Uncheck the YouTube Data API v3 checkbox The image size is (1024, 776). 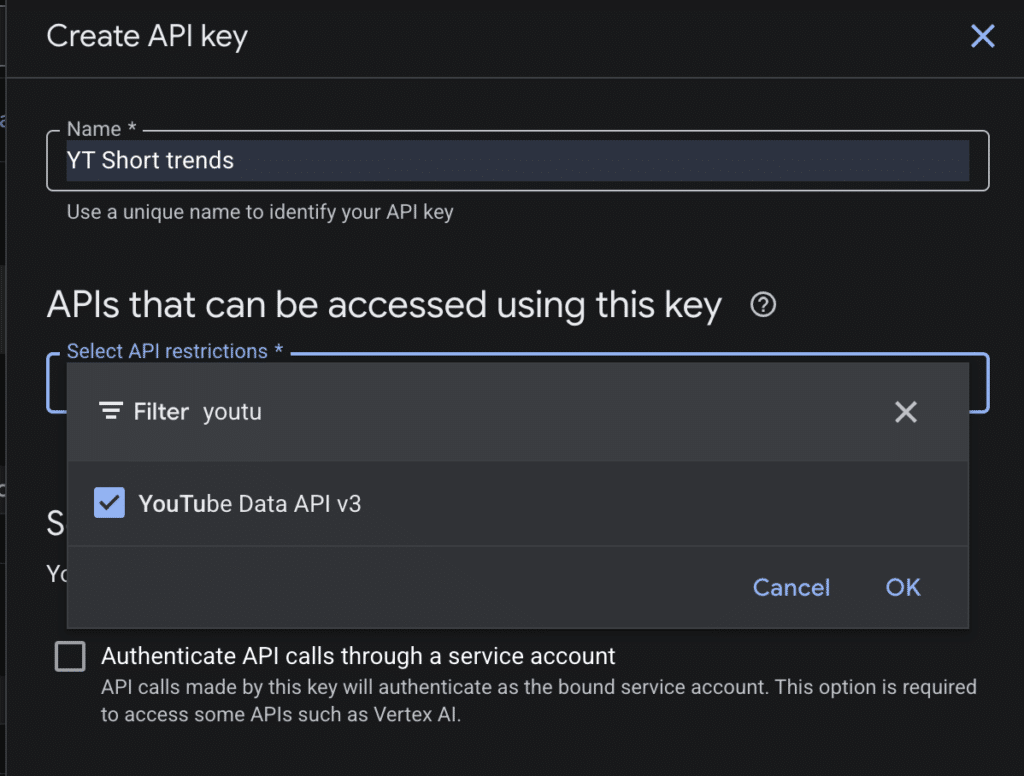109,503
